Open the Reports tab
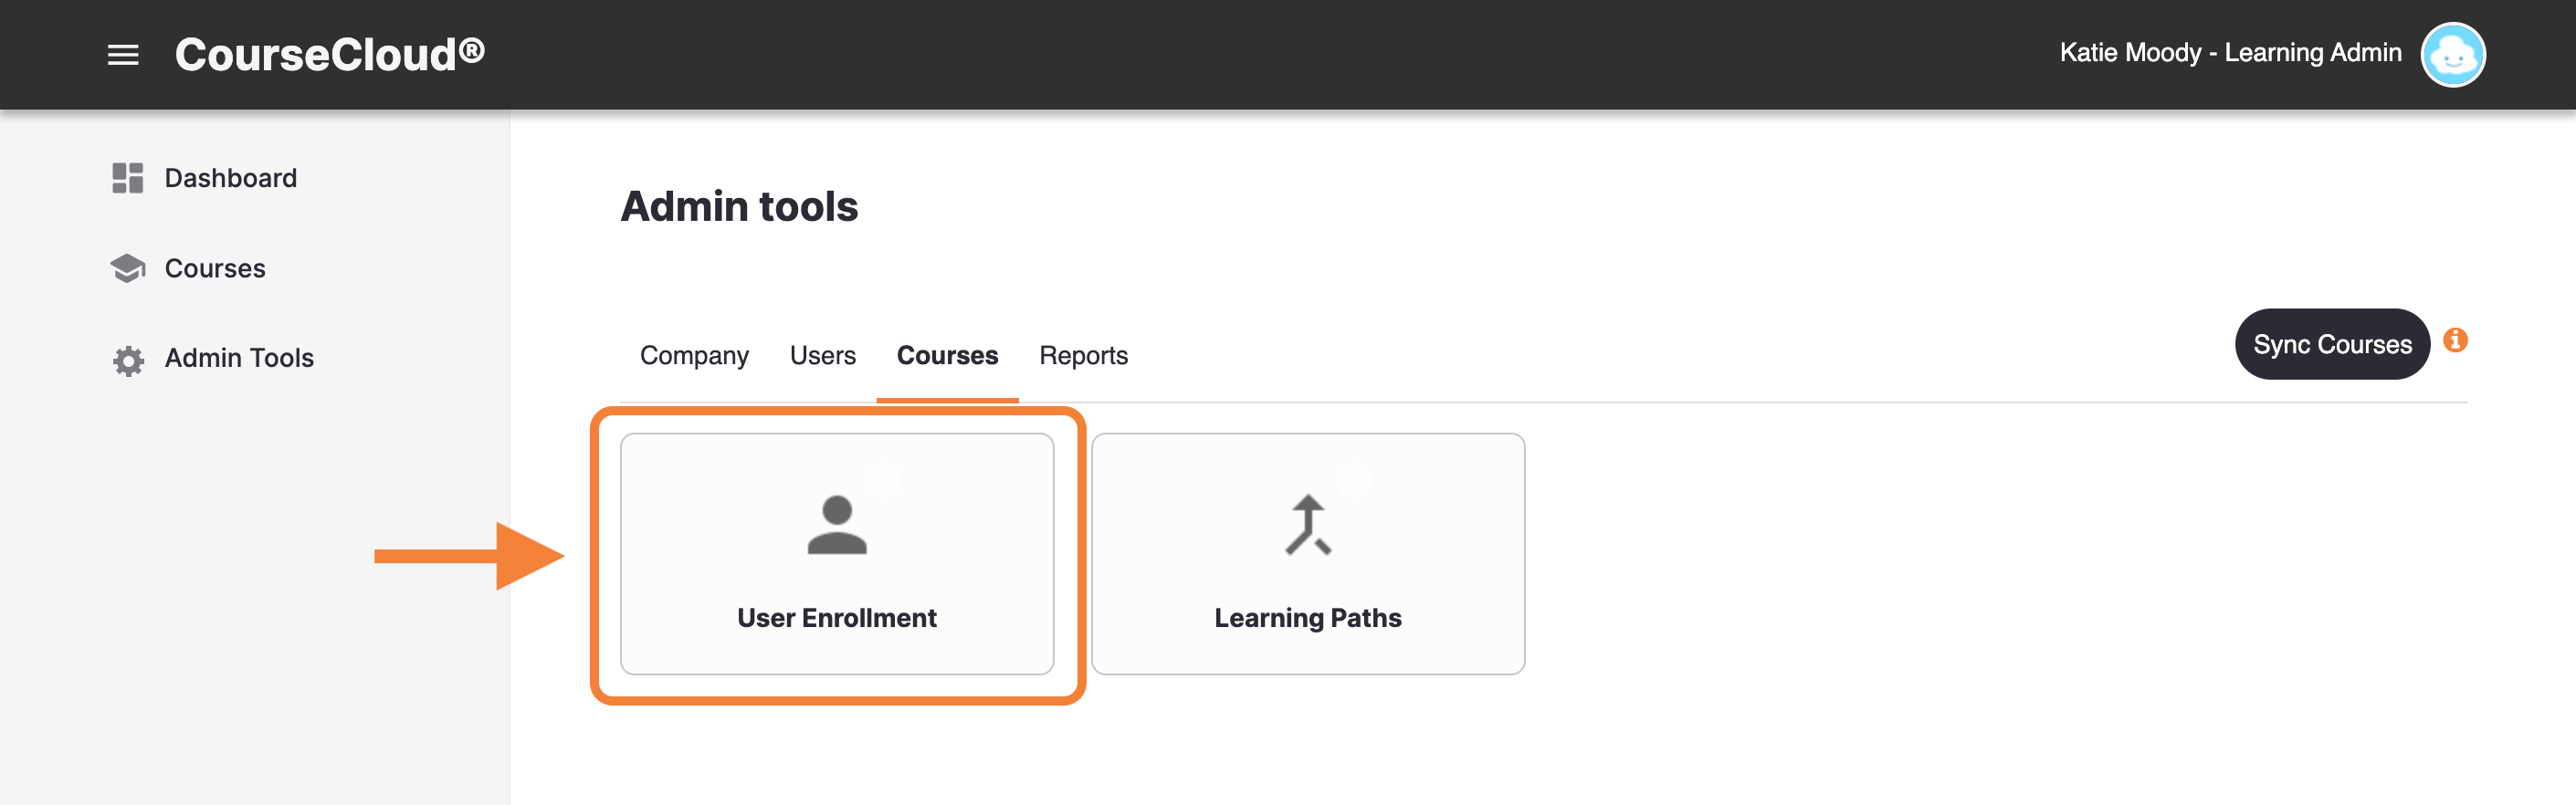This screenshot has height=805, width=2576. pyautogui.click(x=1083, y=356)
